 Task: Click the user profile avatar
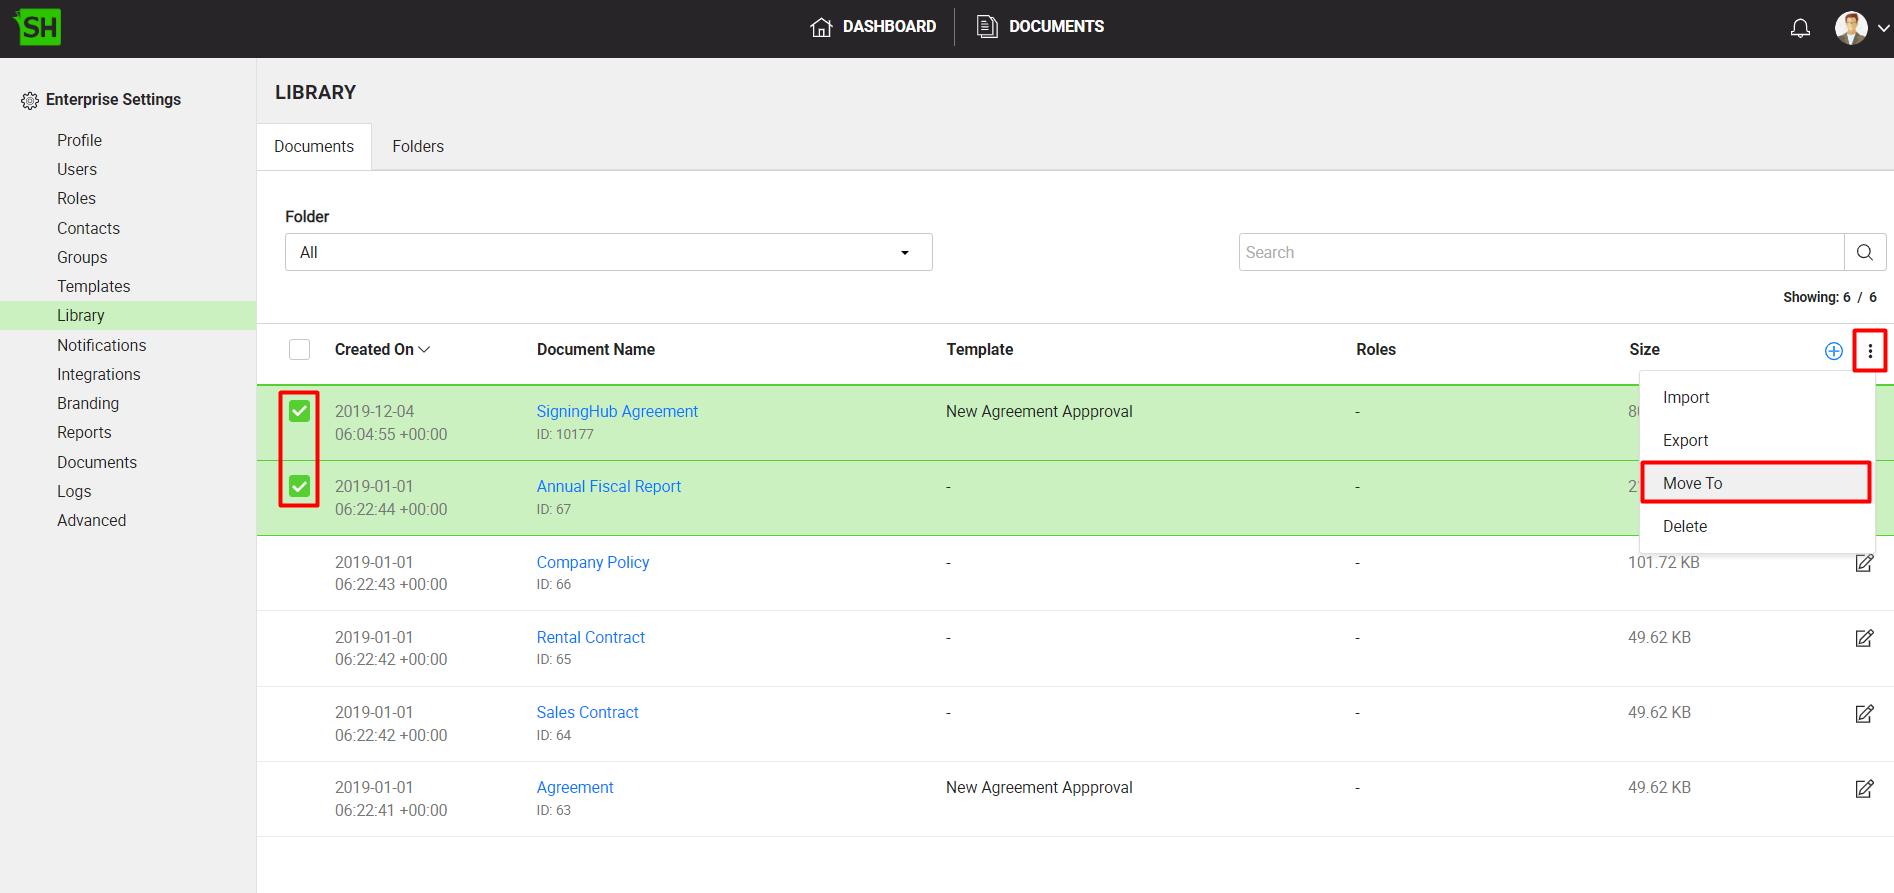pyautogui.click(x=1851, y=28)
